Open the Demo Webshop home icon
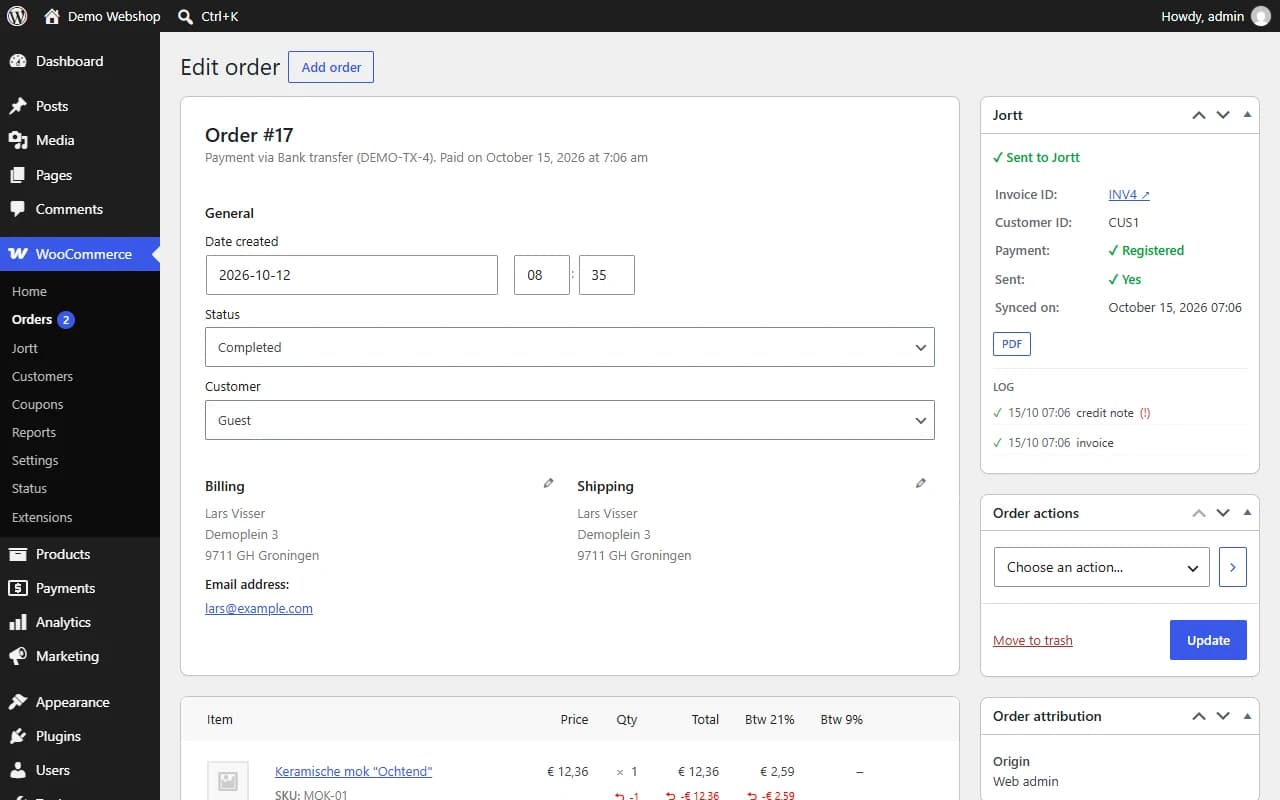 tap(52, 16)
